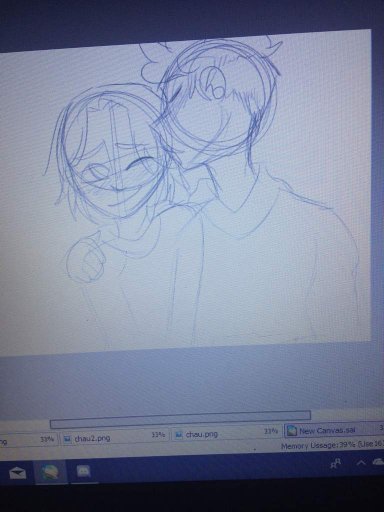Image resolution: width=384 pixels, height=512 pixels.
Task: Click the horizontal canvas scrollbar
Action: pyautogui.click(x=180, y=420)
